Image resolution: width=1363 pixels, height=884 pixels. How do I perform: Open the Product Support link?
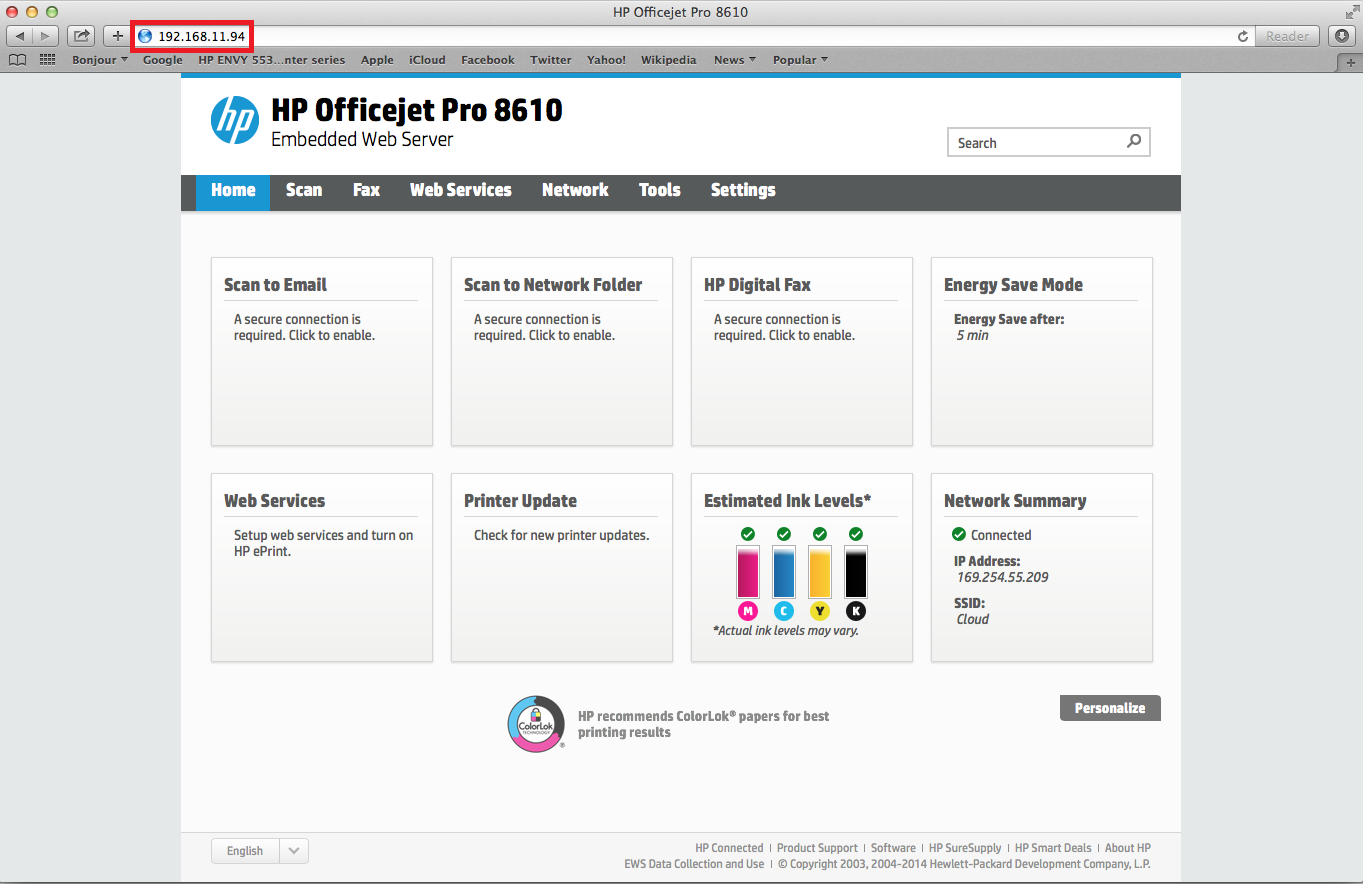(x=817, y=848)
